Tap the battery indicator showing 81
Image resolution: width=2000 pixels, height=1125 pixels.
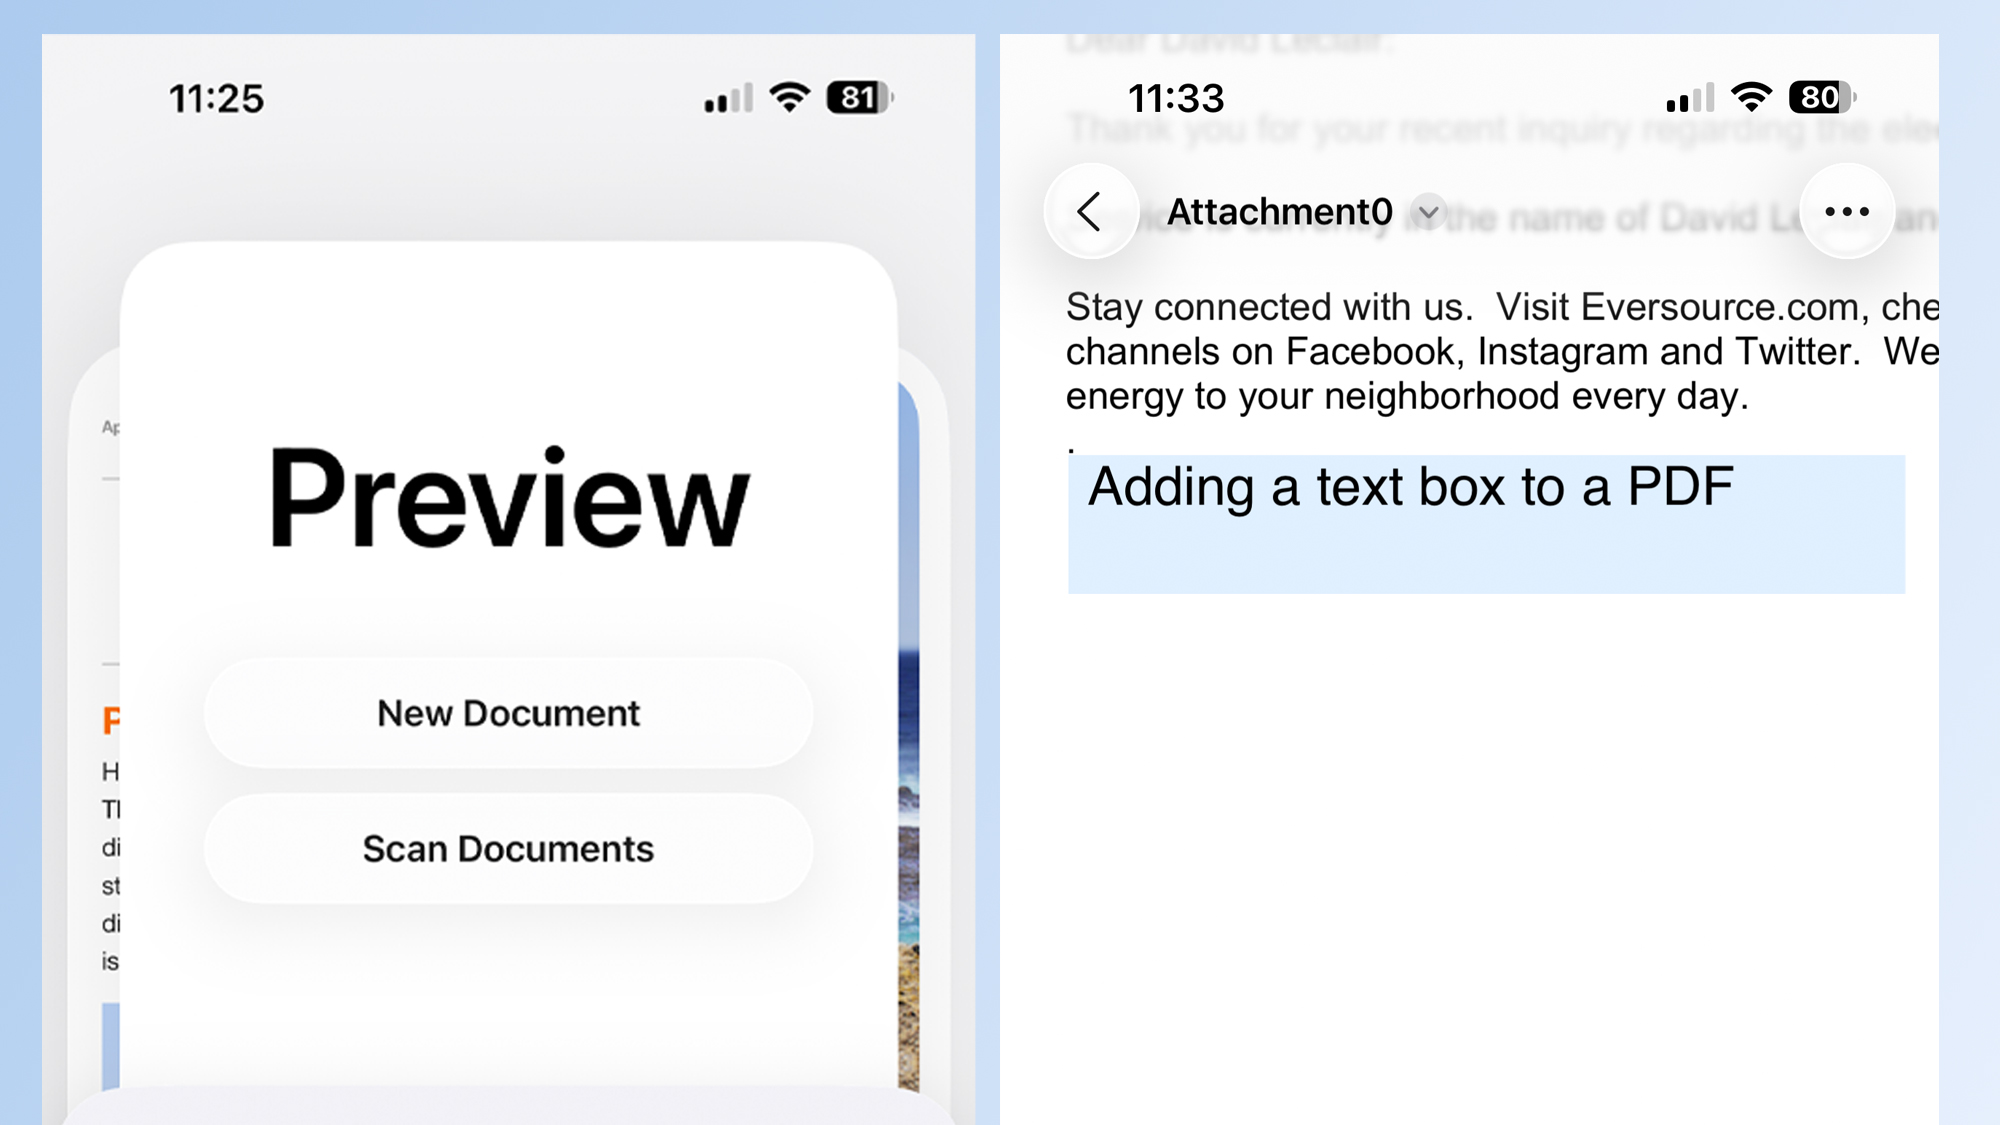tap(856, 99)
